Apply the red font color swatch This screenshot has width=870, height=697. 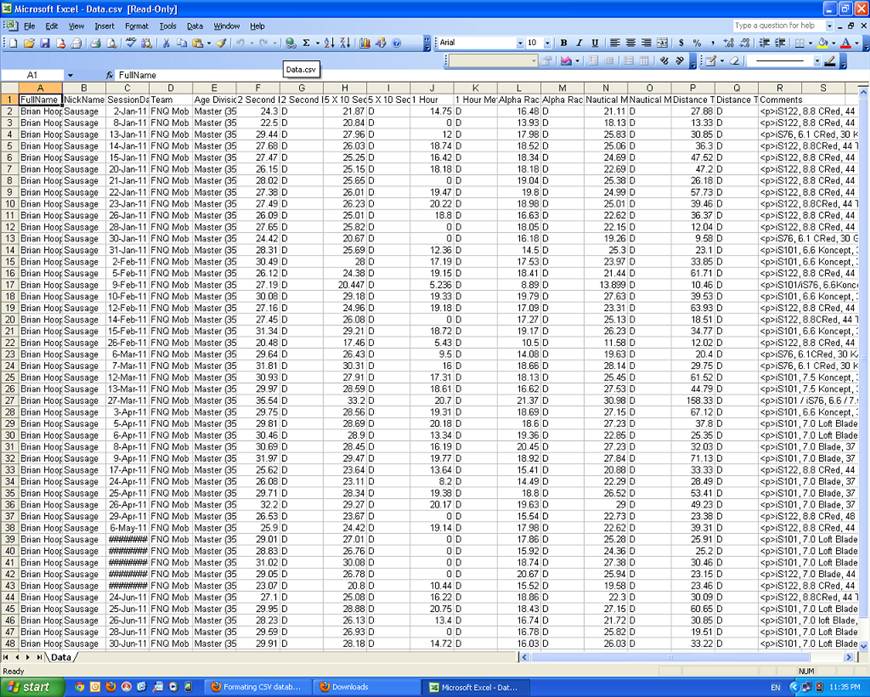click(x=845, y=43)
